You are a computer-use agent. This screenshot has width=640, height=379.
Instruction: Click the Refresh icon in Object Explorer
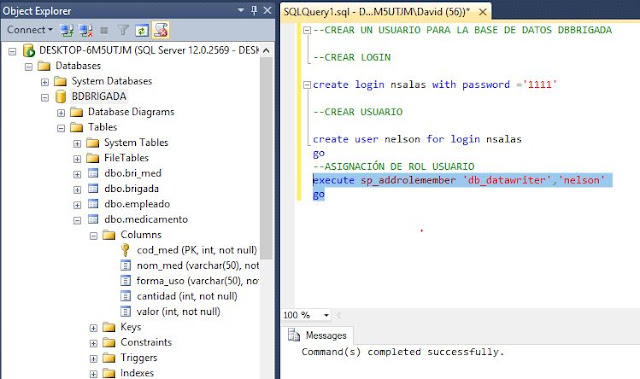(142, 30)
